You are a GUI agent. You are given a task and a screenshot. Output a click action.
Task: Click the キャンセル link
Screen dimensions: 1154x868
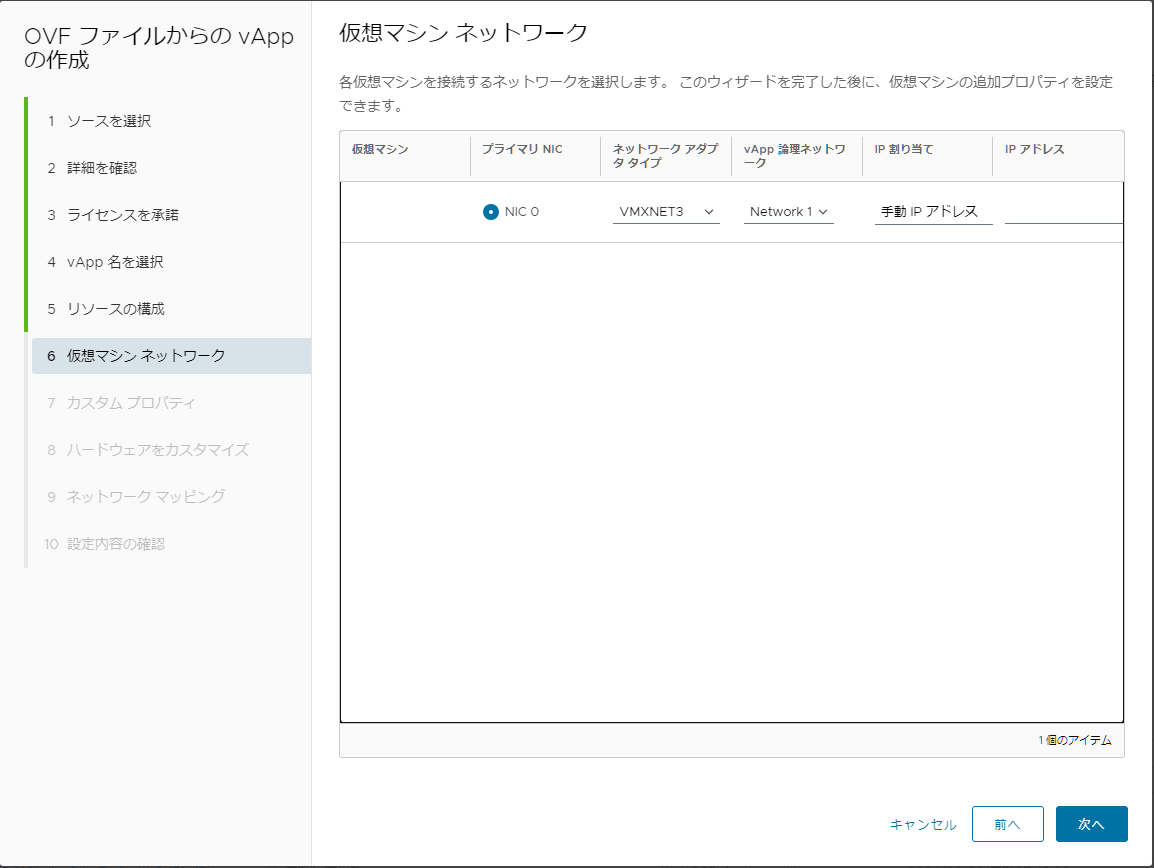923,825
